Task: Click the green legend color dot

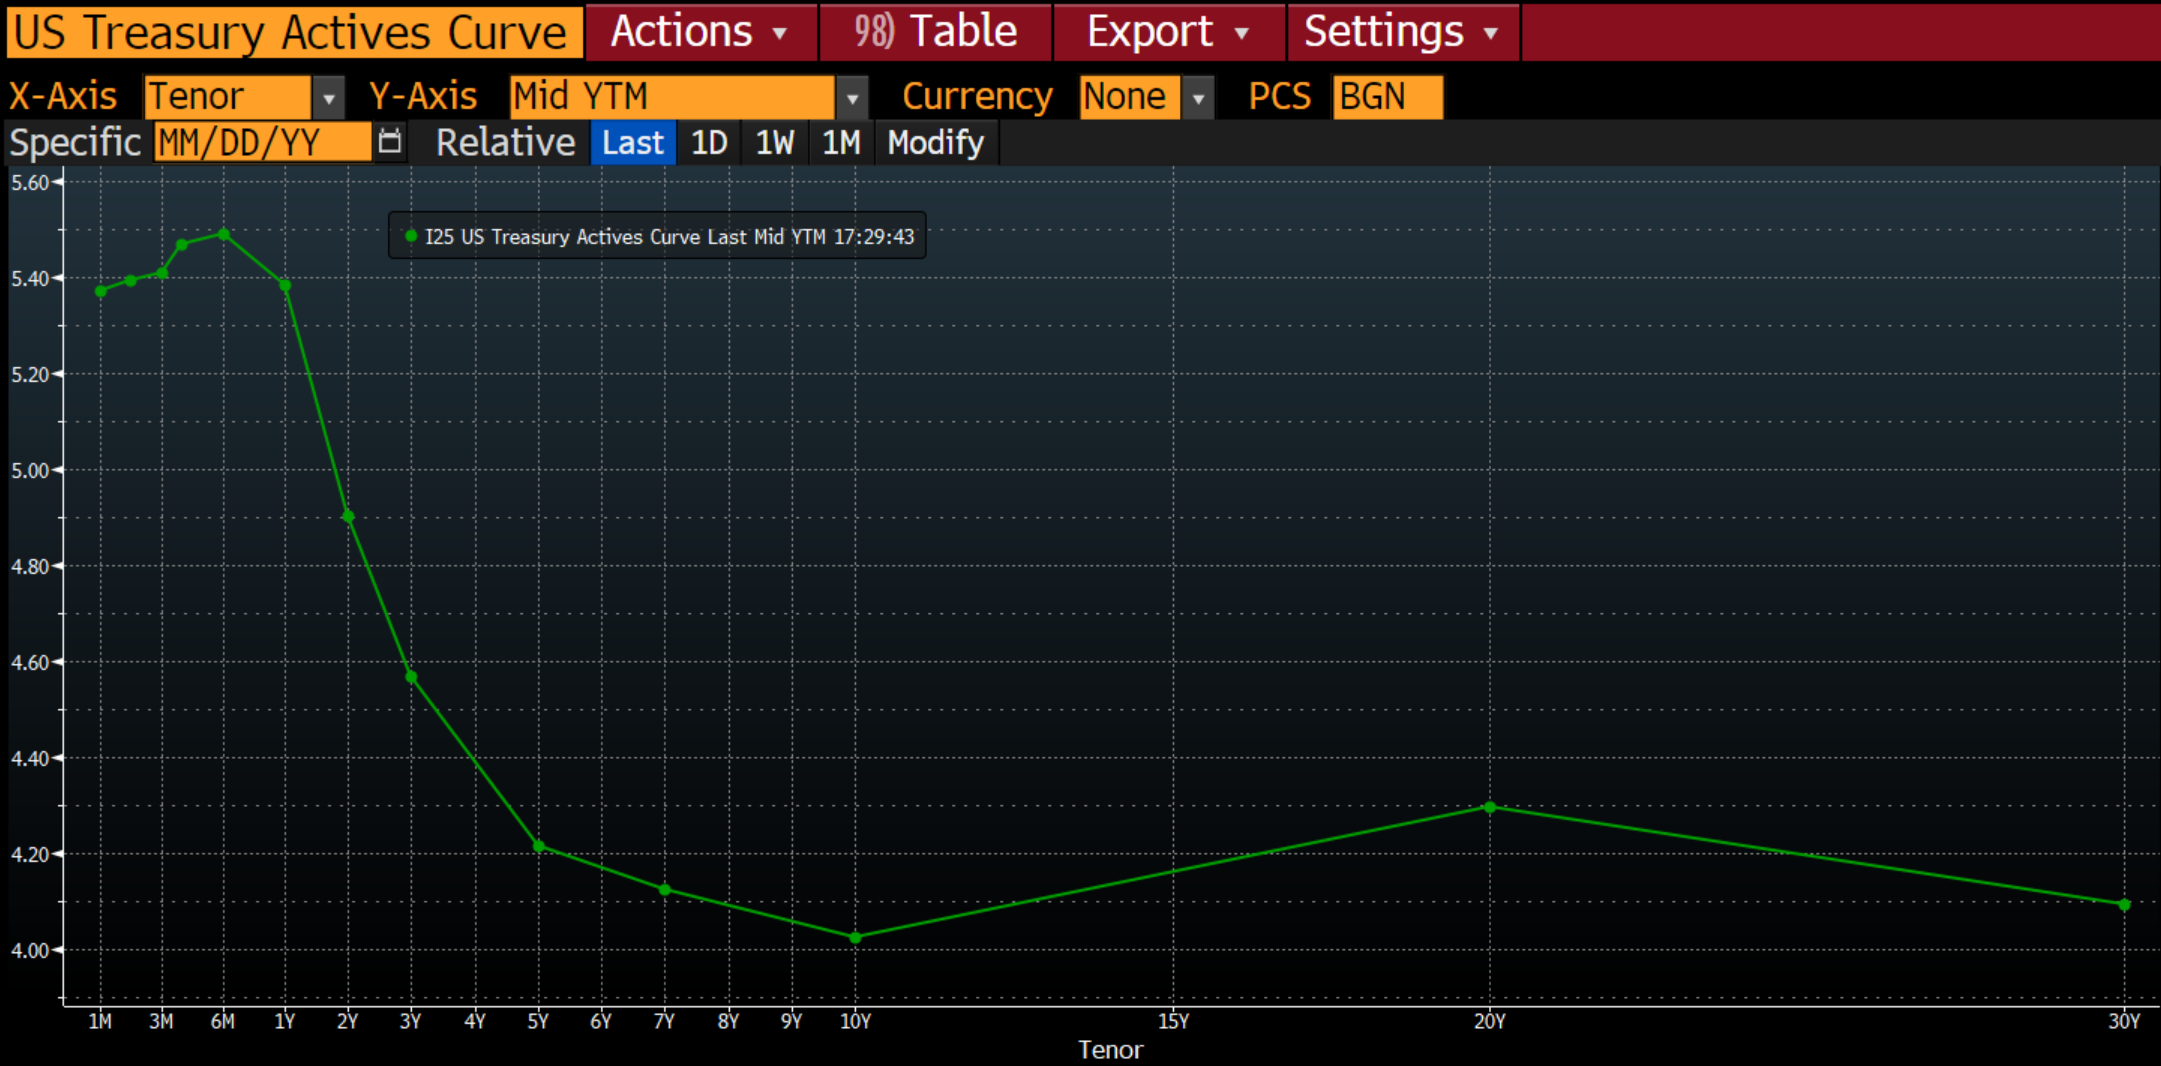Action: pos(410,236)
